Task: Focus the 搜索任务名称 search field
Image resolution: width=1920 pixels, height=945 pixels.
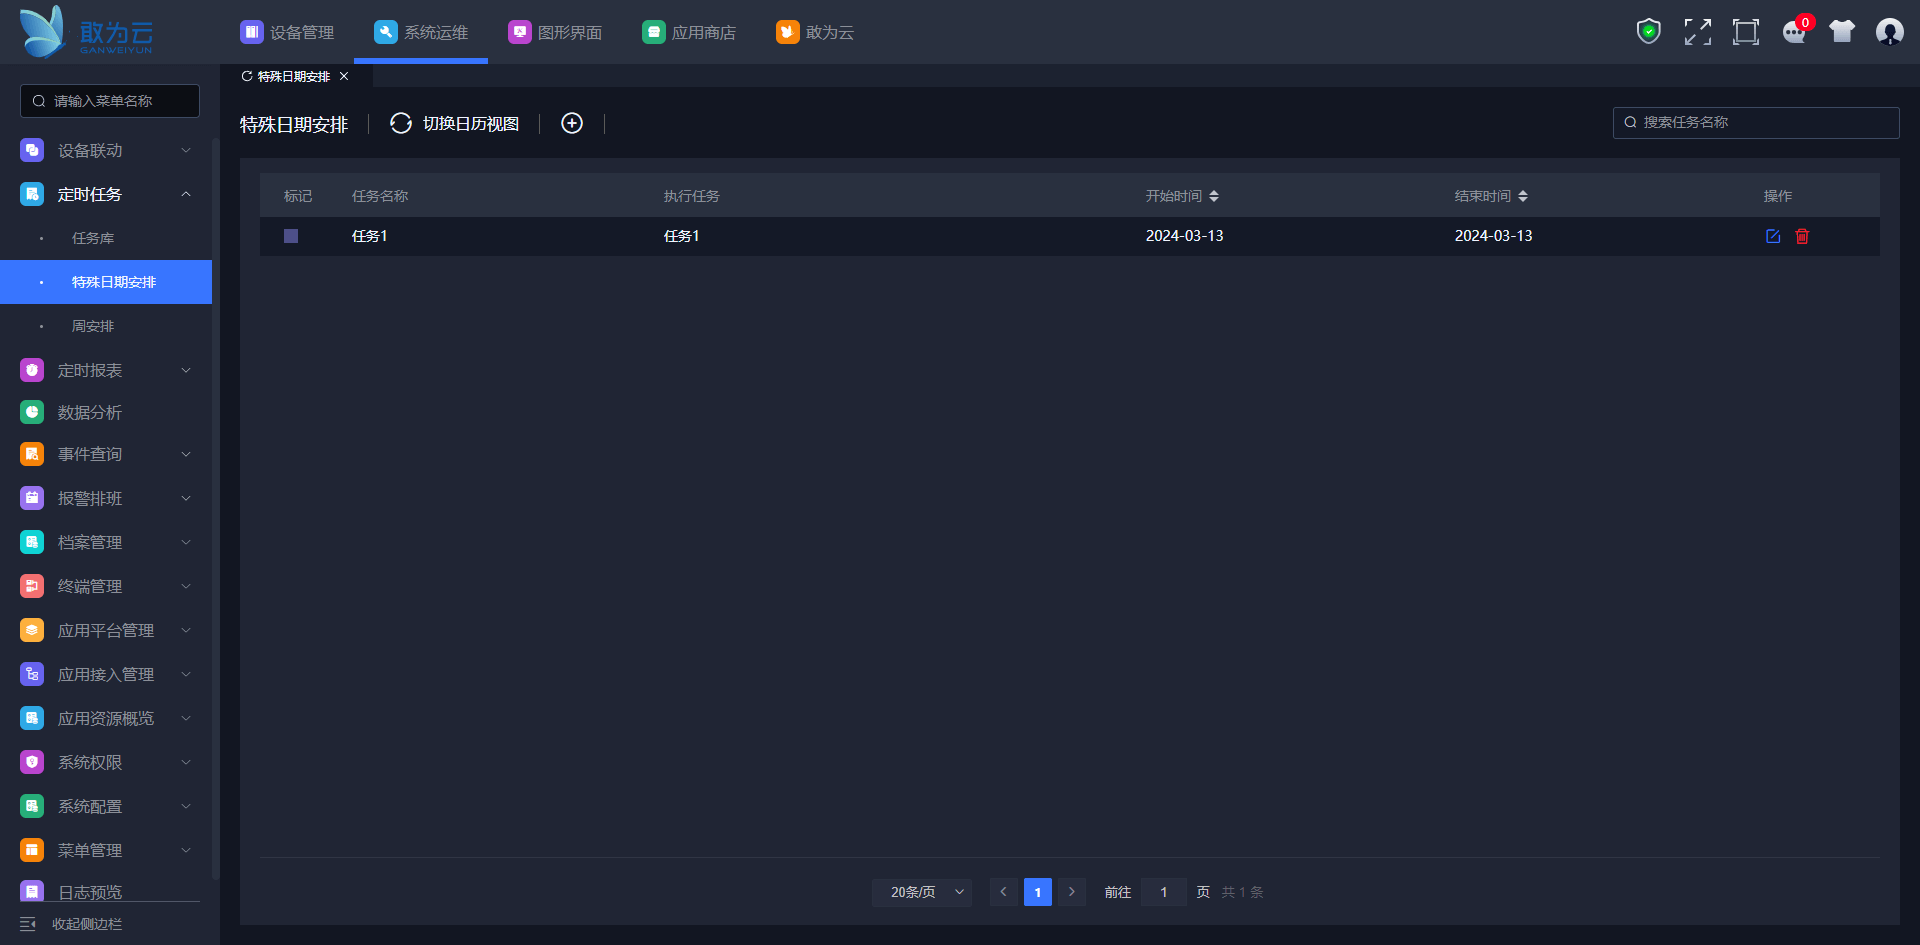Action: click(1756, 123)
